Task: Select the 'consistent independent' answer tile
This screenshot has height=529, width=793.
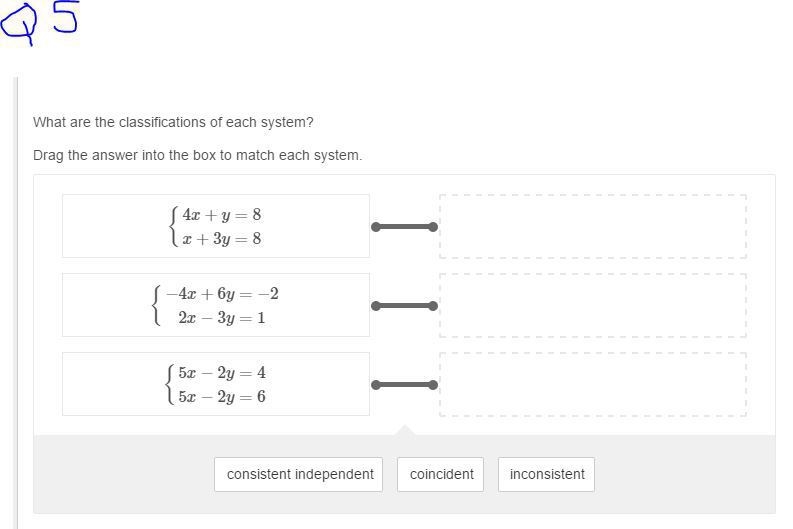Action: click(298, 474)
